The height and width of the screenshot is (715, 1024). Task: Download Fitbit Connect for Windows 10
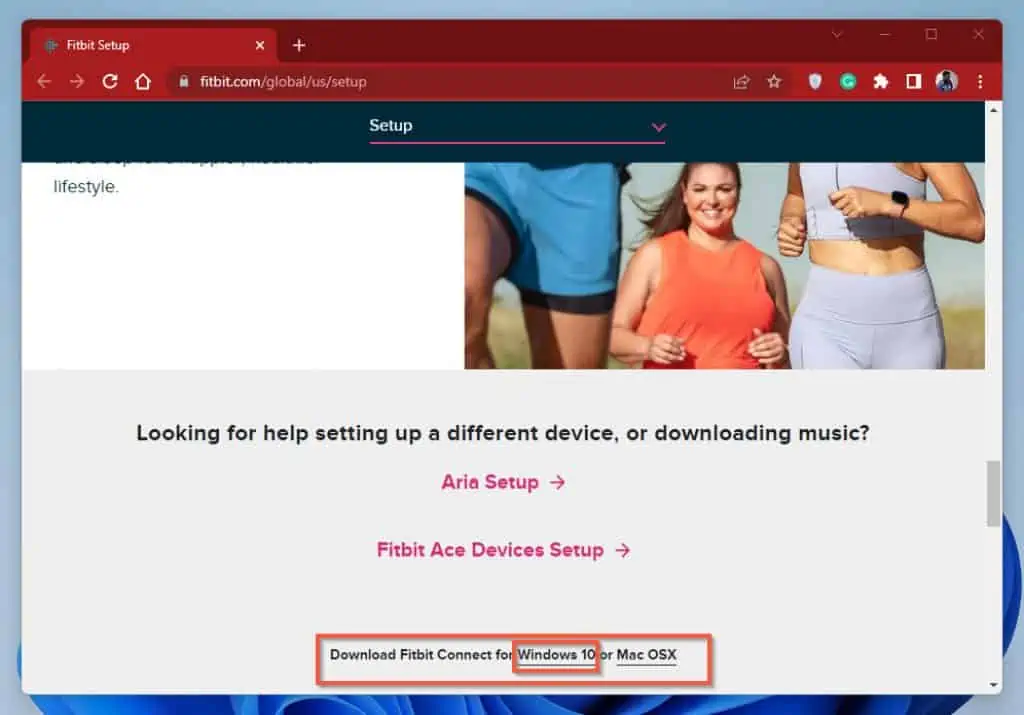[556, 655]
